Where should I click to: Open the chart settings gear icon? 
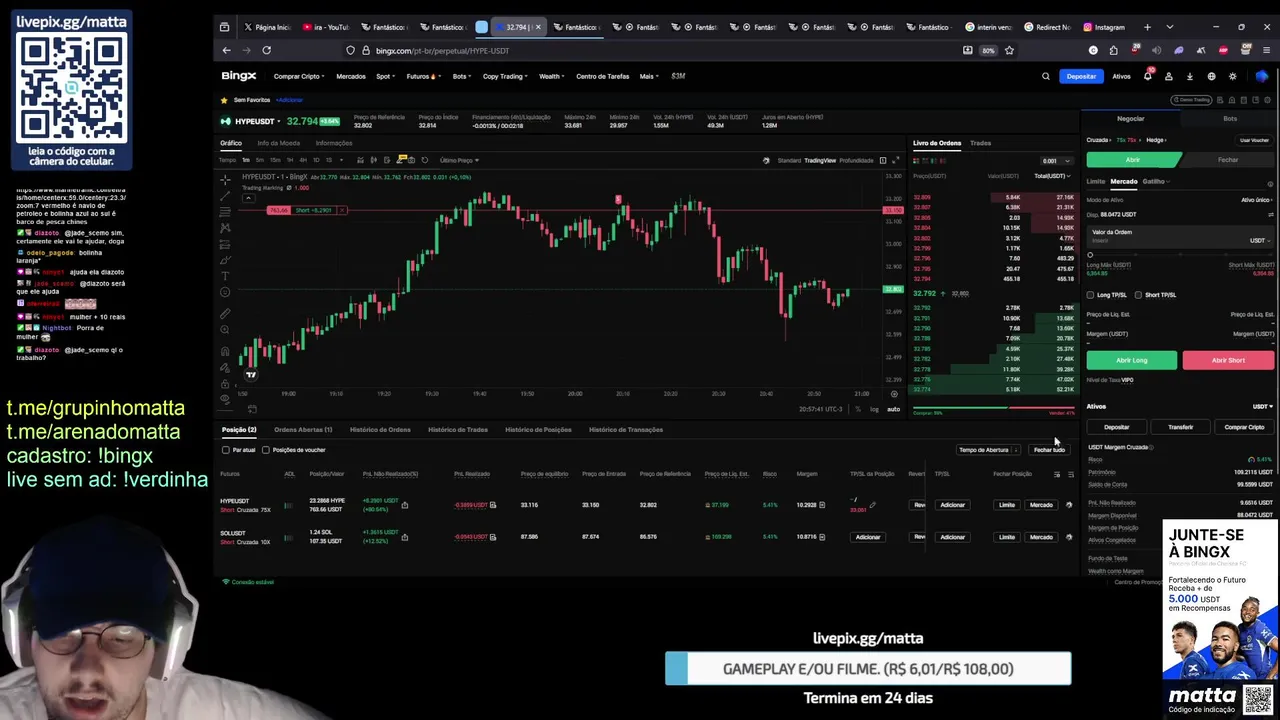click(x=894, y=394)
